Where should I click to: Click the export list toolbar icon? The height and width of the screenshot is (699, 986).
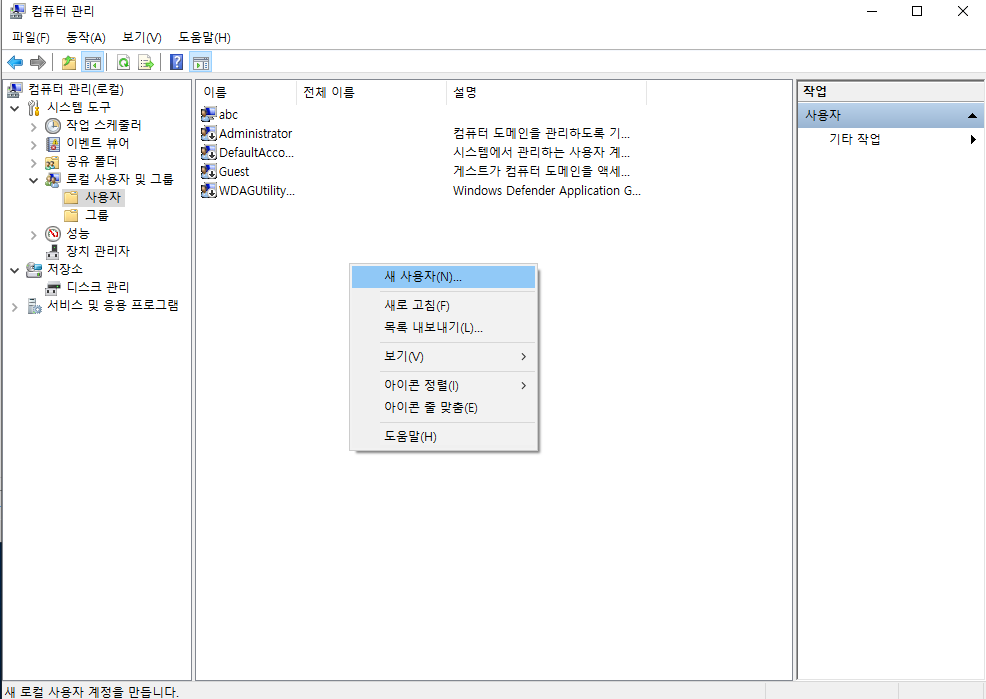point(146,62)
